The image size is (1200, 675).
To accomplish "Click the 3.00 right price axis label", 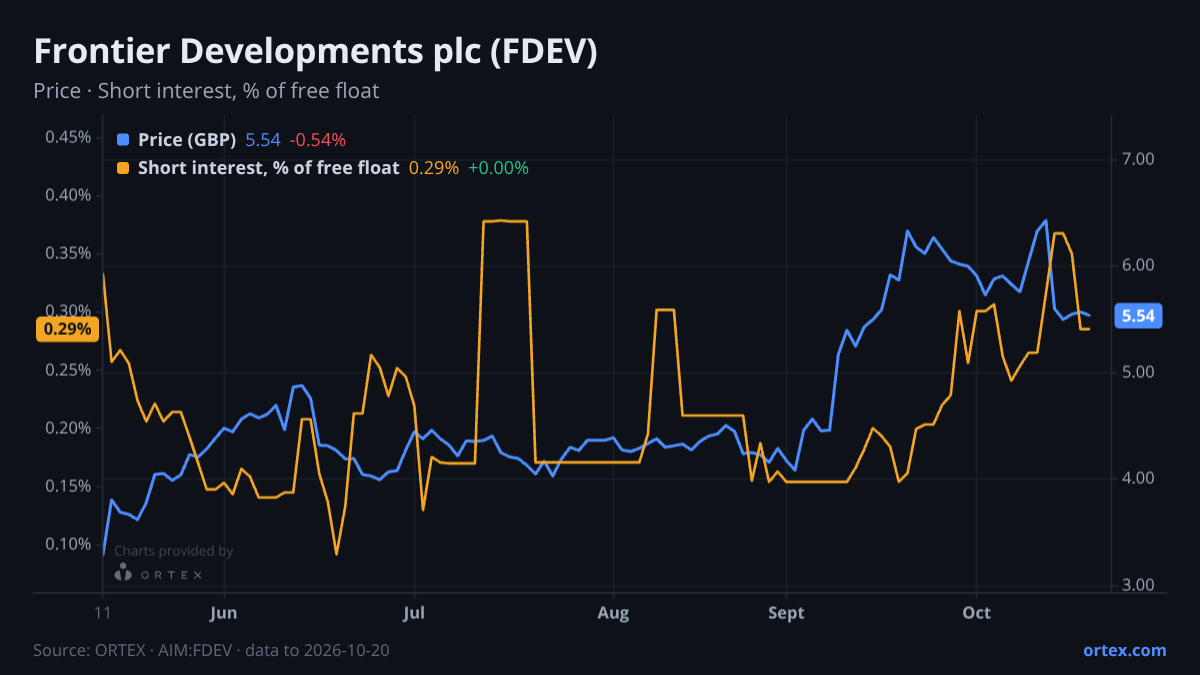I will (x=1139, y=585).
